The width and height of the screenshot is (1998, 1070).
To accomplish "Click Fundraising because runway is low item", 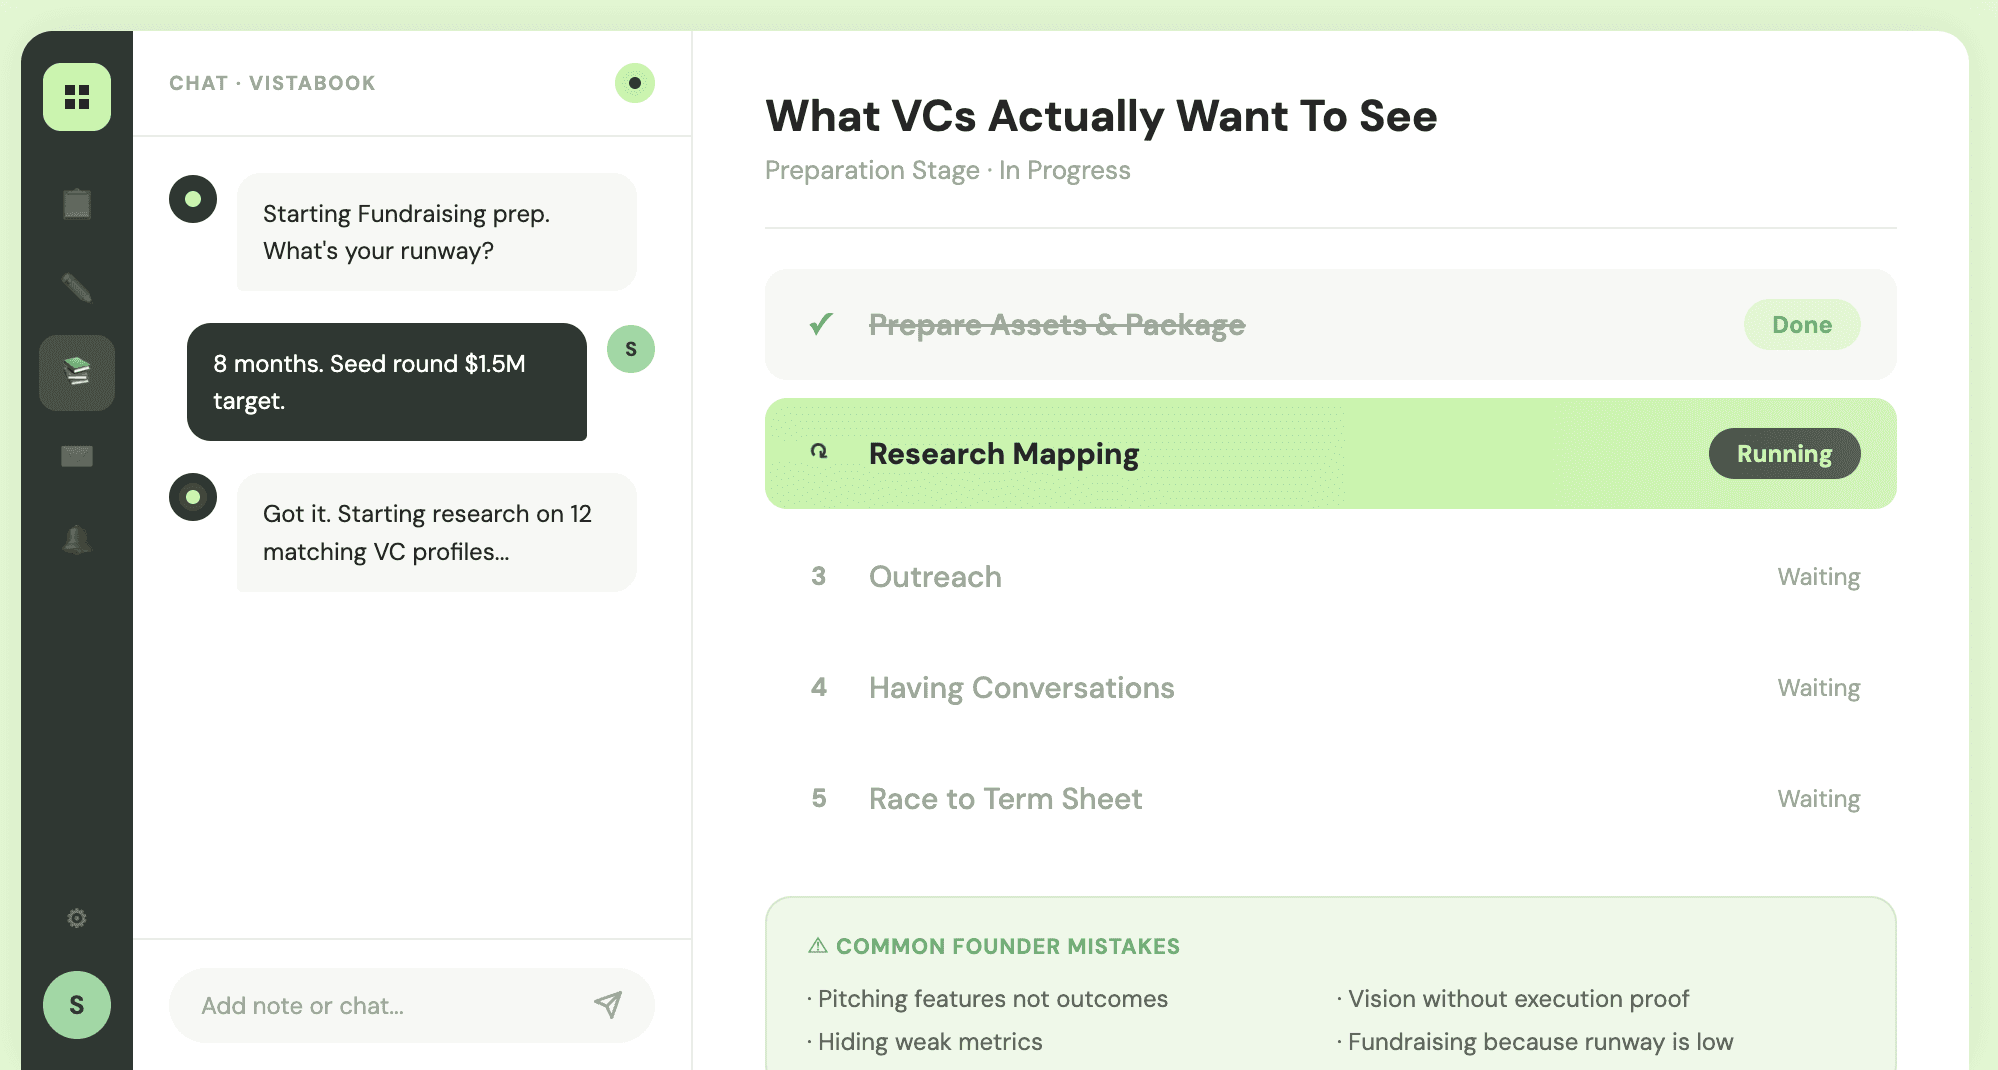I will point(1535,1042).
